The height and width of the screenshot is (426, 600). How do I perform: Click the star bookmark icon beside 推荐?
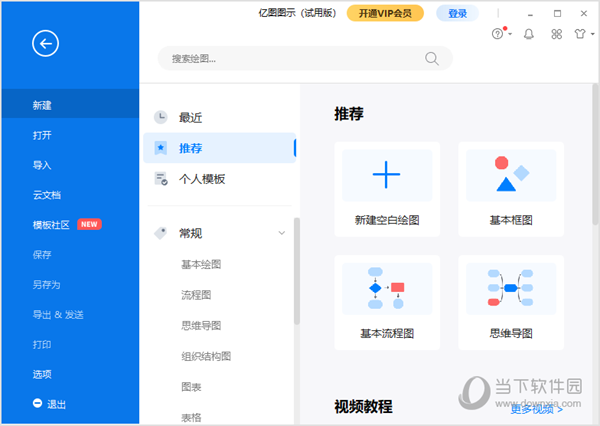click(x=161, y=148)
